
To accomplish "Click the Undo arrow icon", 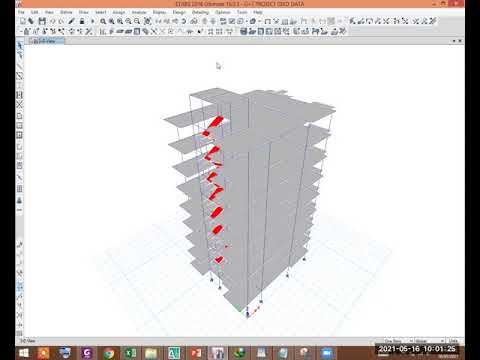I will coord(53,21).
